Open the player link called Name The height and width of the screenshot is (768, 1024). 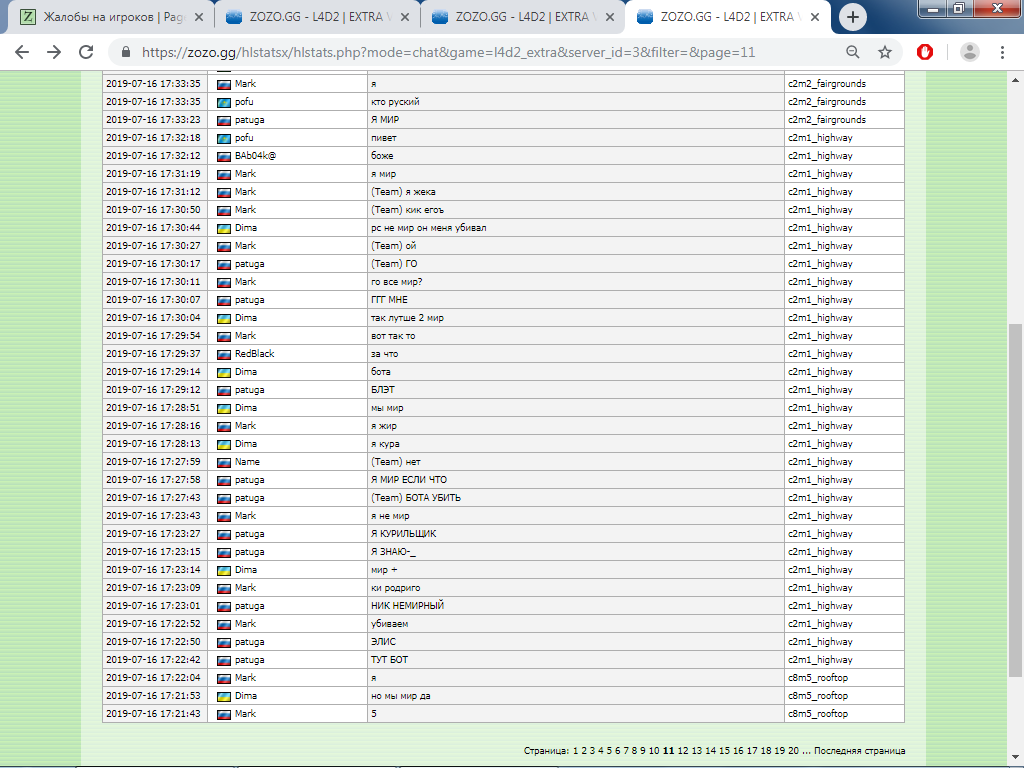246,462
